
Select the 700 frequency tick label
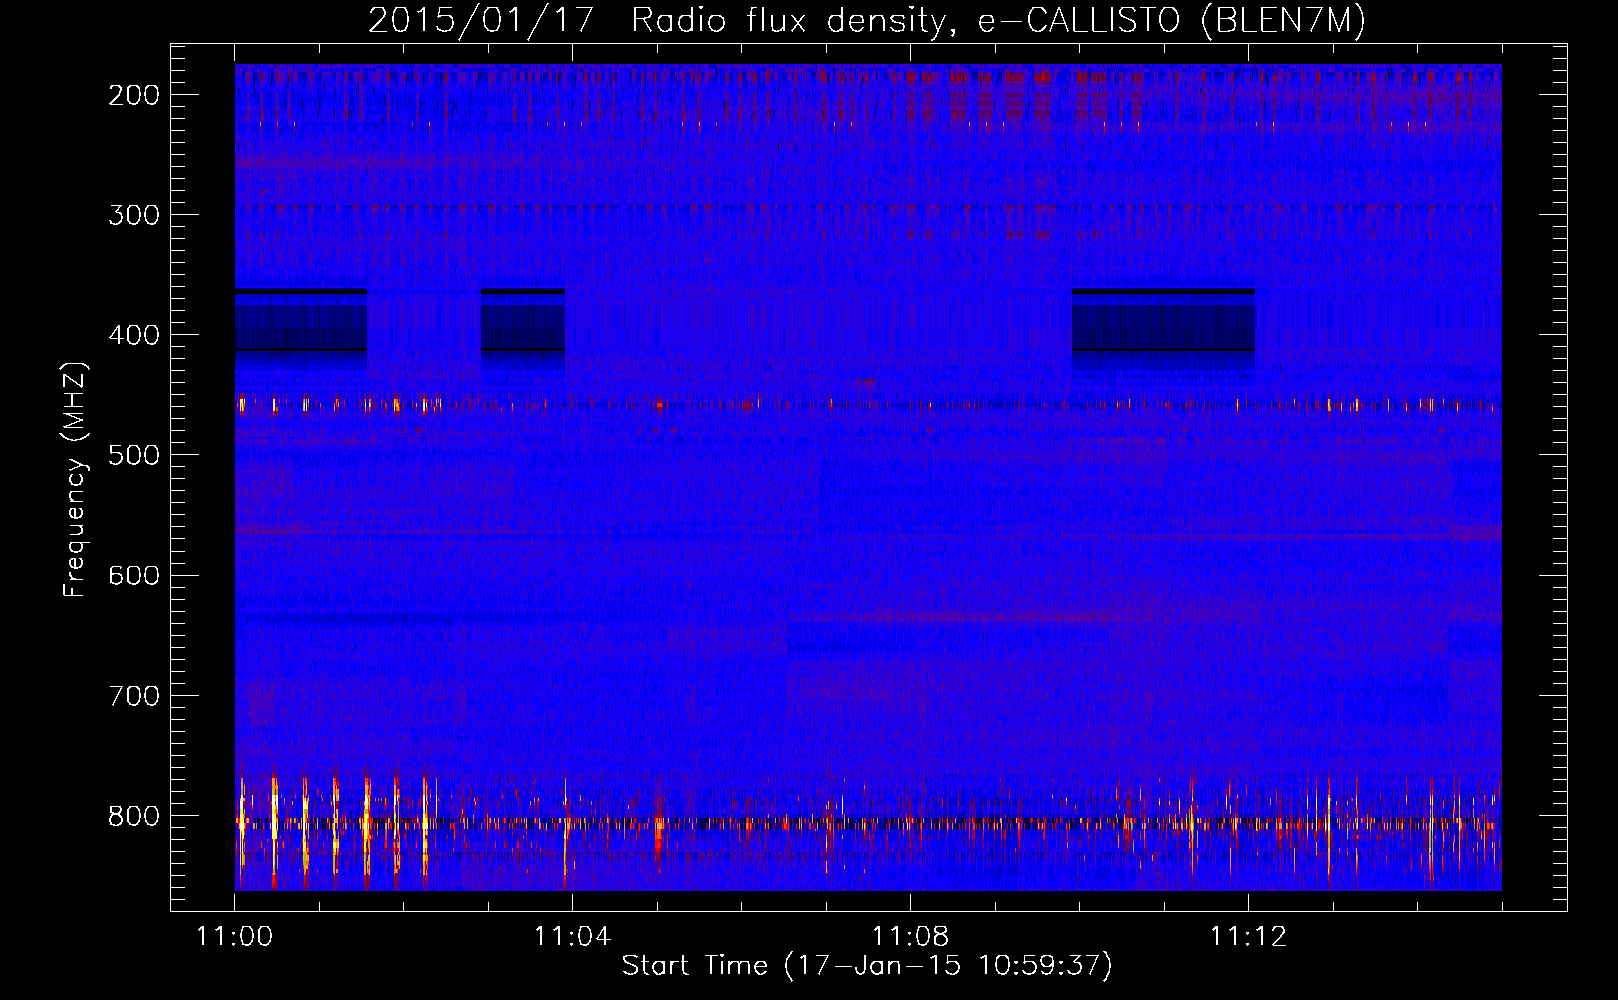pyautogui.click(x=134, y=696)
